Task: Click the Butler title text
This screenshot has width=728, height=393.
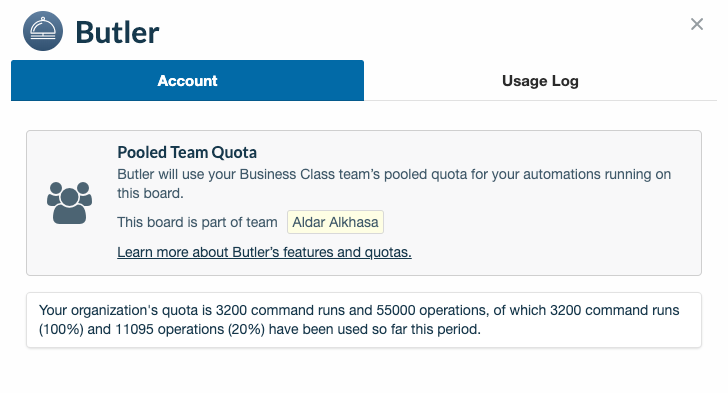Action: click(x=117, y=32)
